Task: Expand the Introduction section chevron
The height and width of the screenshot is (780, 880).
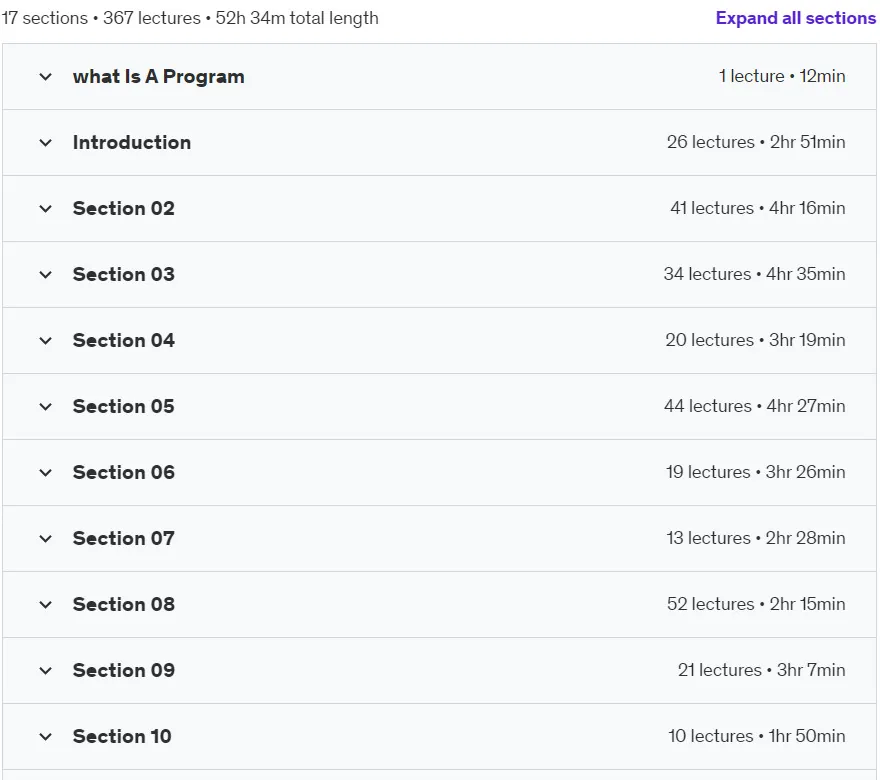Action: point(45,143)
